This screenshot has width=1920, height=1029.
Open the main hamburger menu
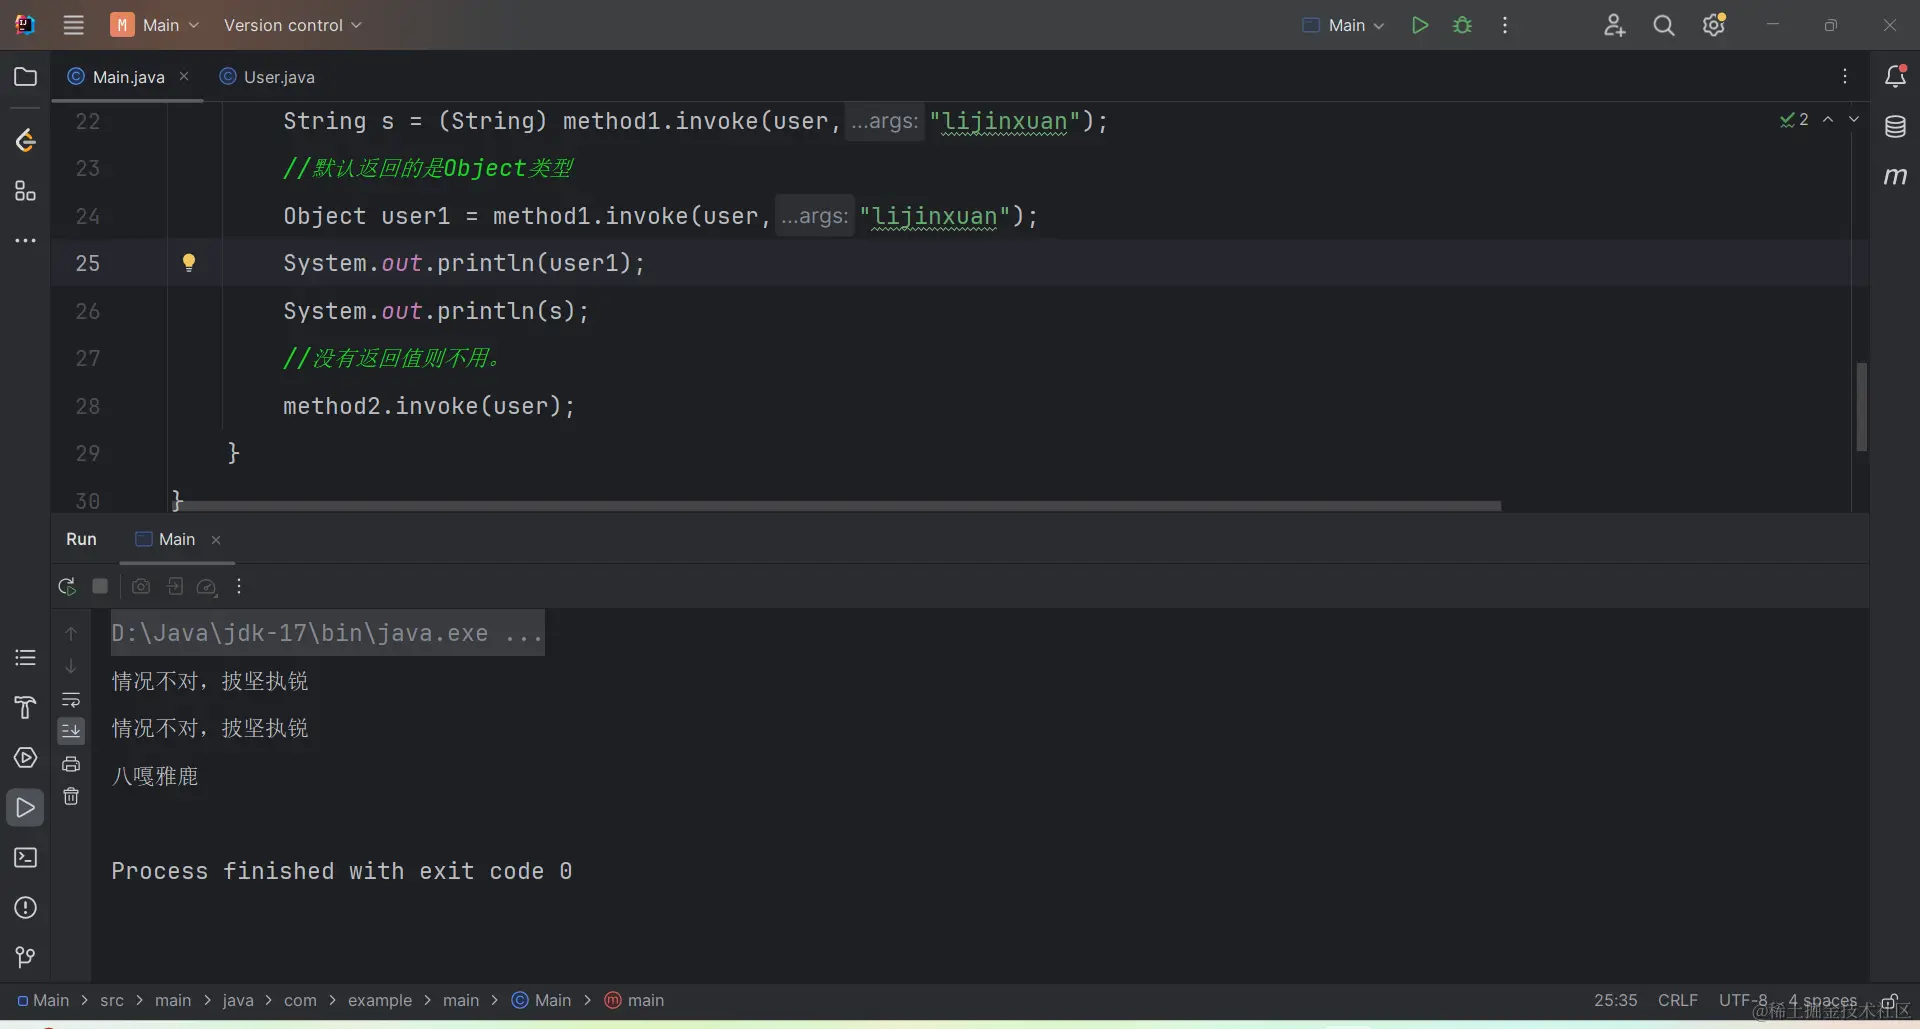tap(73, 25)
